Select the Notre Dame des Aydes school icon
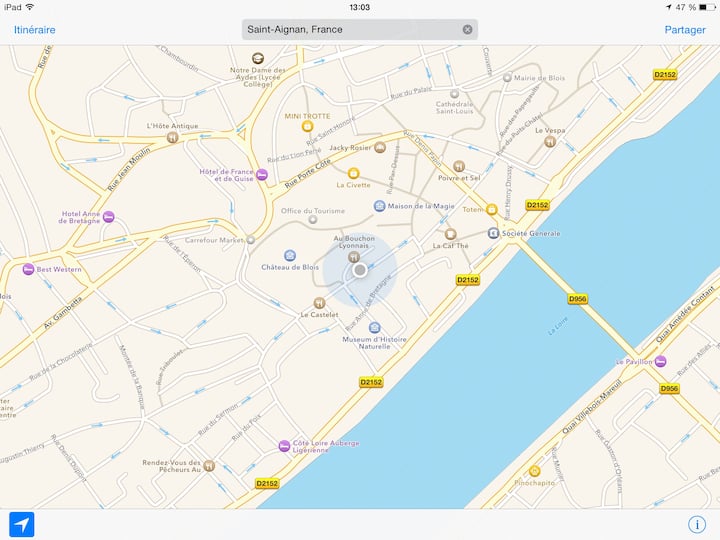Image resolution: width=720 pixels, height=540 pixels. coord(258,58)
